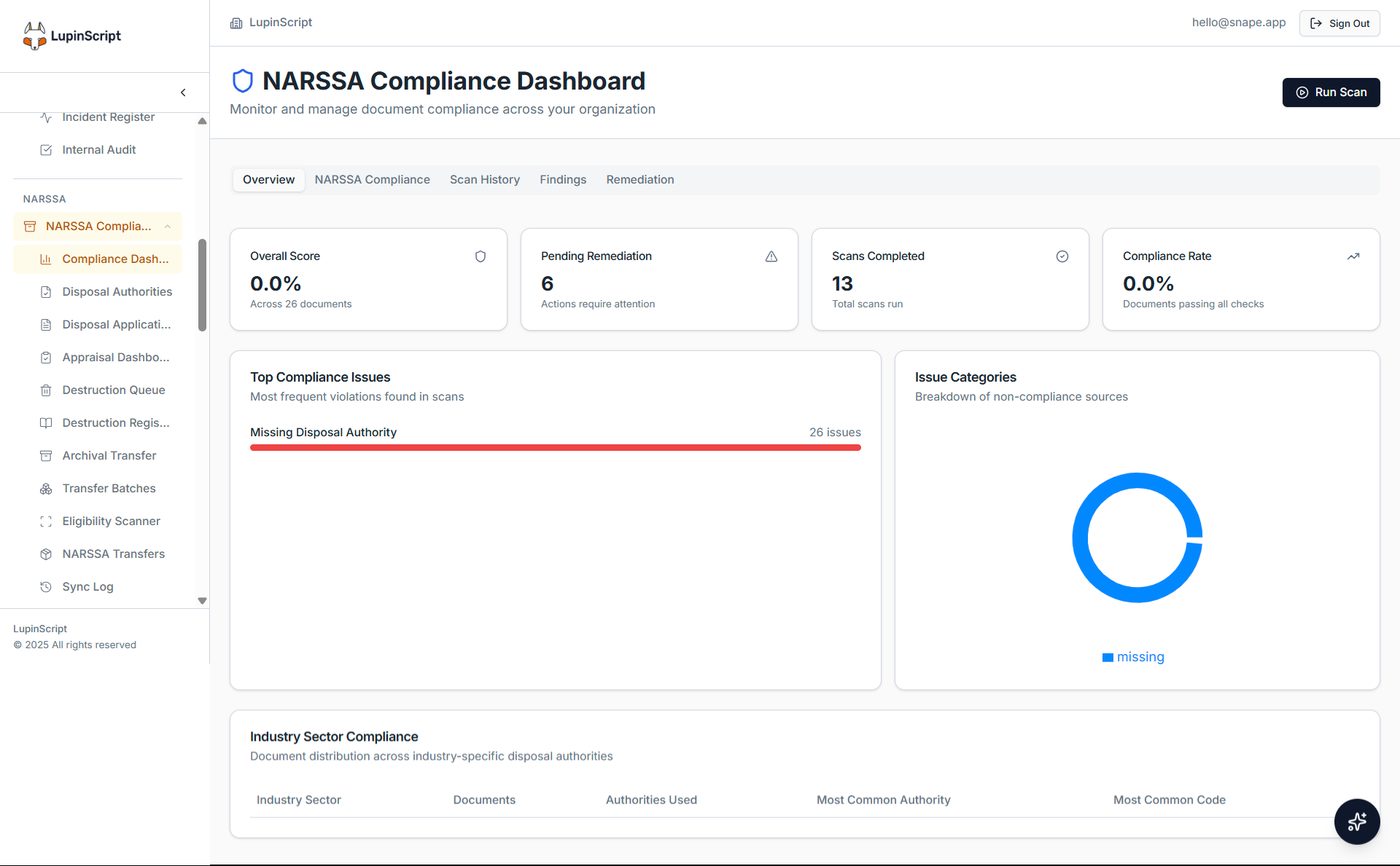The image size is (1400, 866).
Task: Click the Destruction Register book icon
Action: (x=45, y=423)
